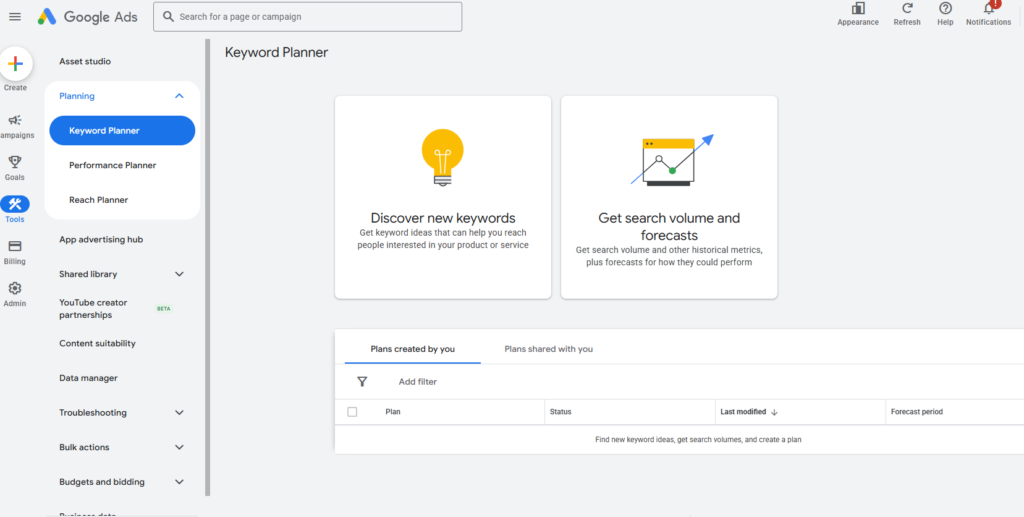Select Performance Planner in sidebar
The image size is (1024, 517).
point(112,165)
